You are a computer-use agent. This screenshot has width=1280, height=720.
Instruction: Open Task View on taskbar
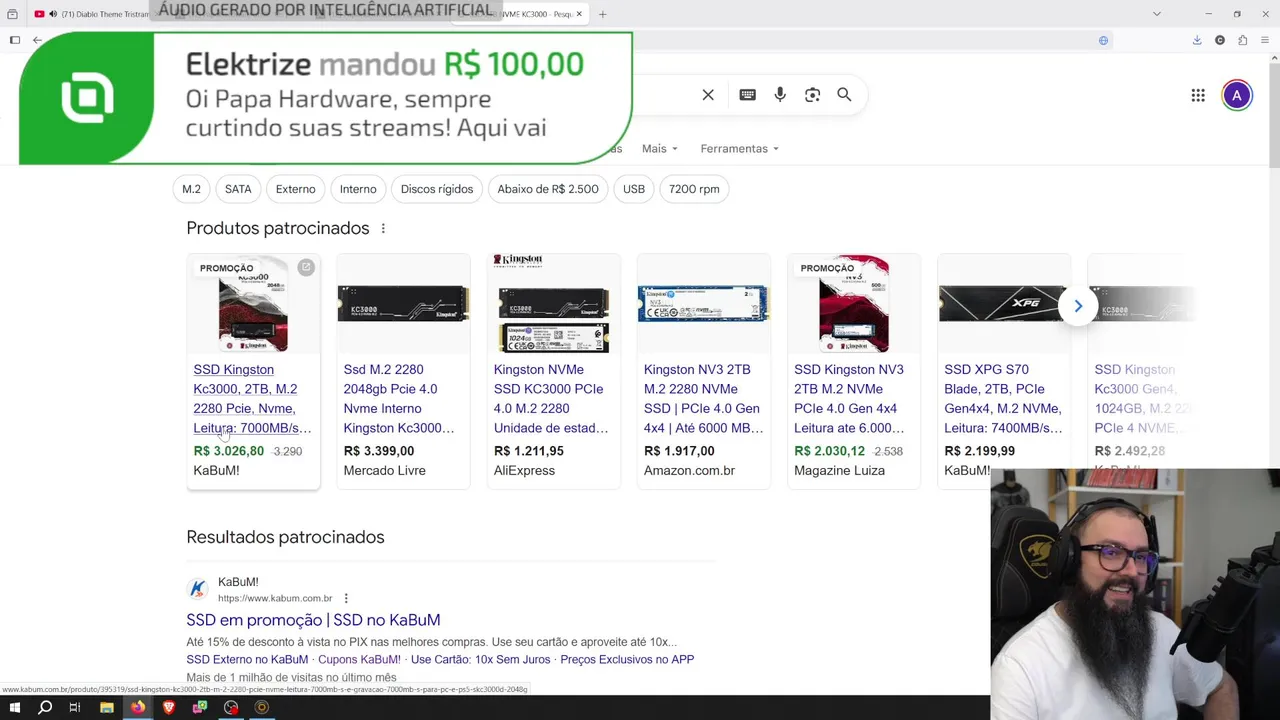[75, 707]
